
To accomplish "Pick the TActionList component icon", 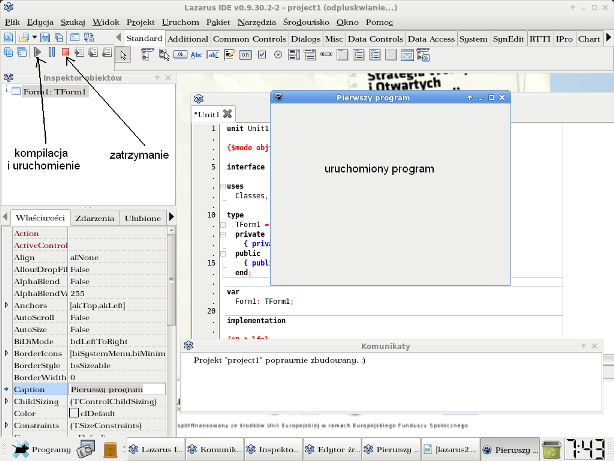I will pyautogui.click(x=423, y=55).
